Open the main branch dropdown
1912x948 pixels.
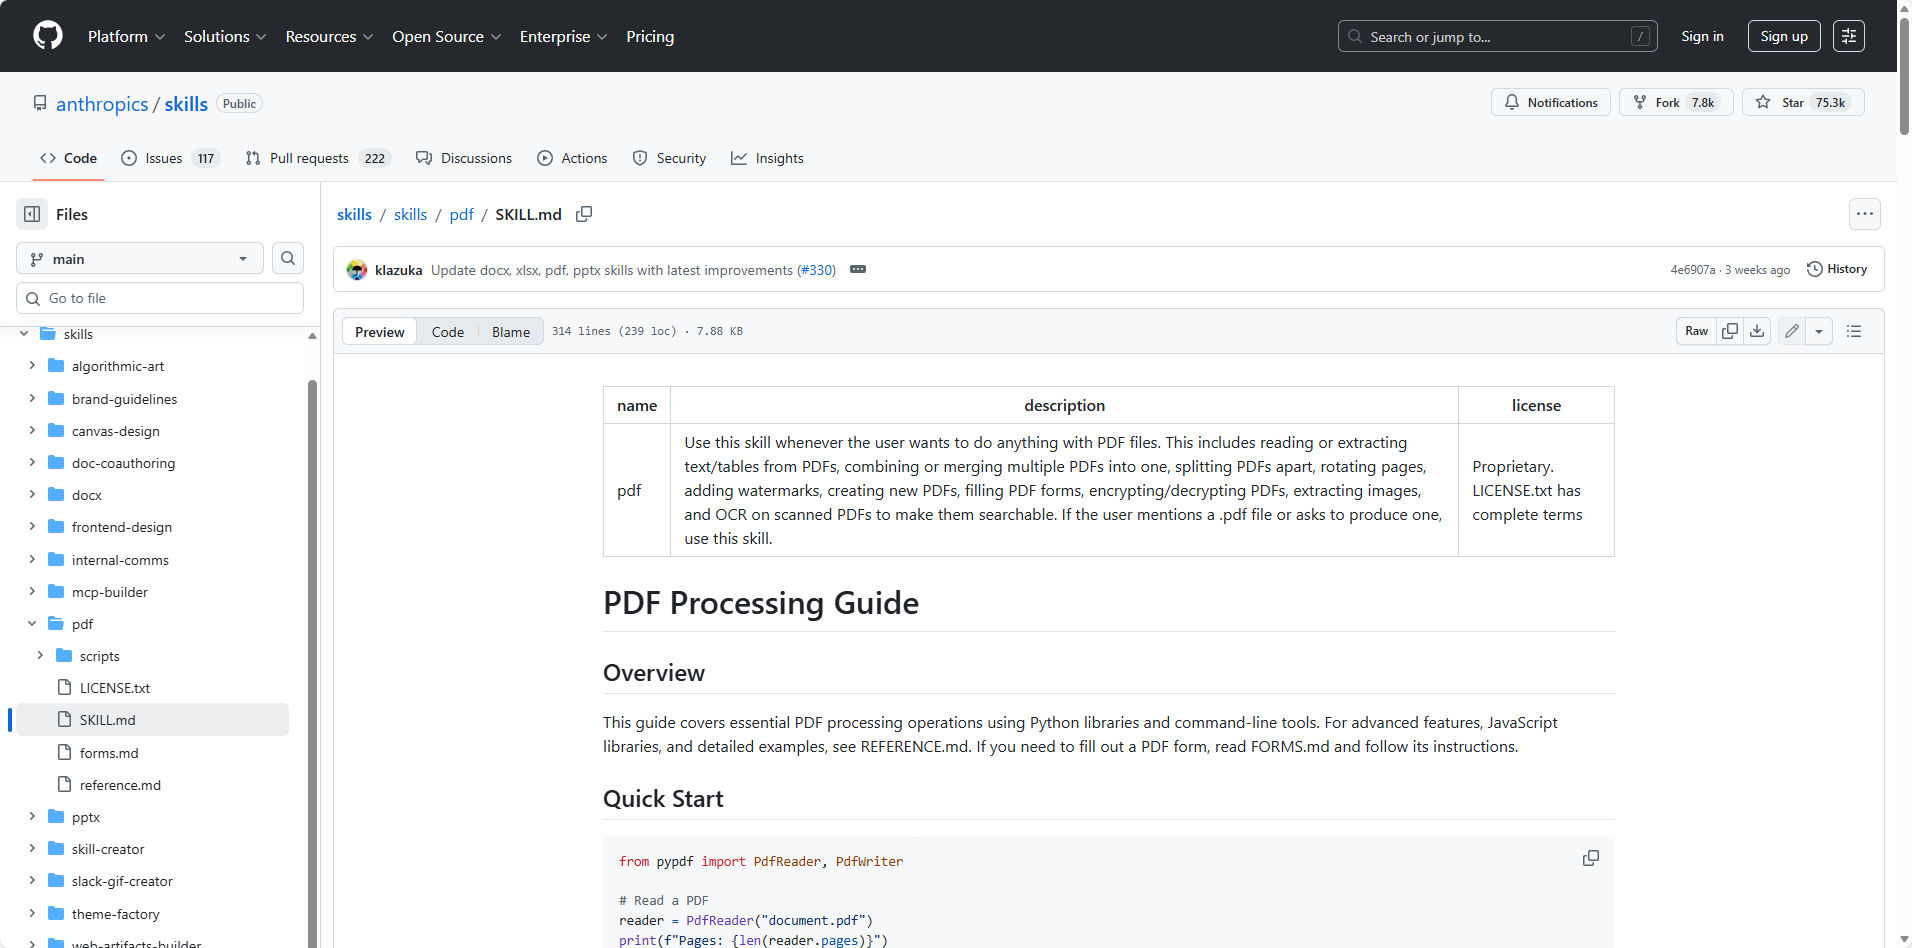tap(140, 258)
